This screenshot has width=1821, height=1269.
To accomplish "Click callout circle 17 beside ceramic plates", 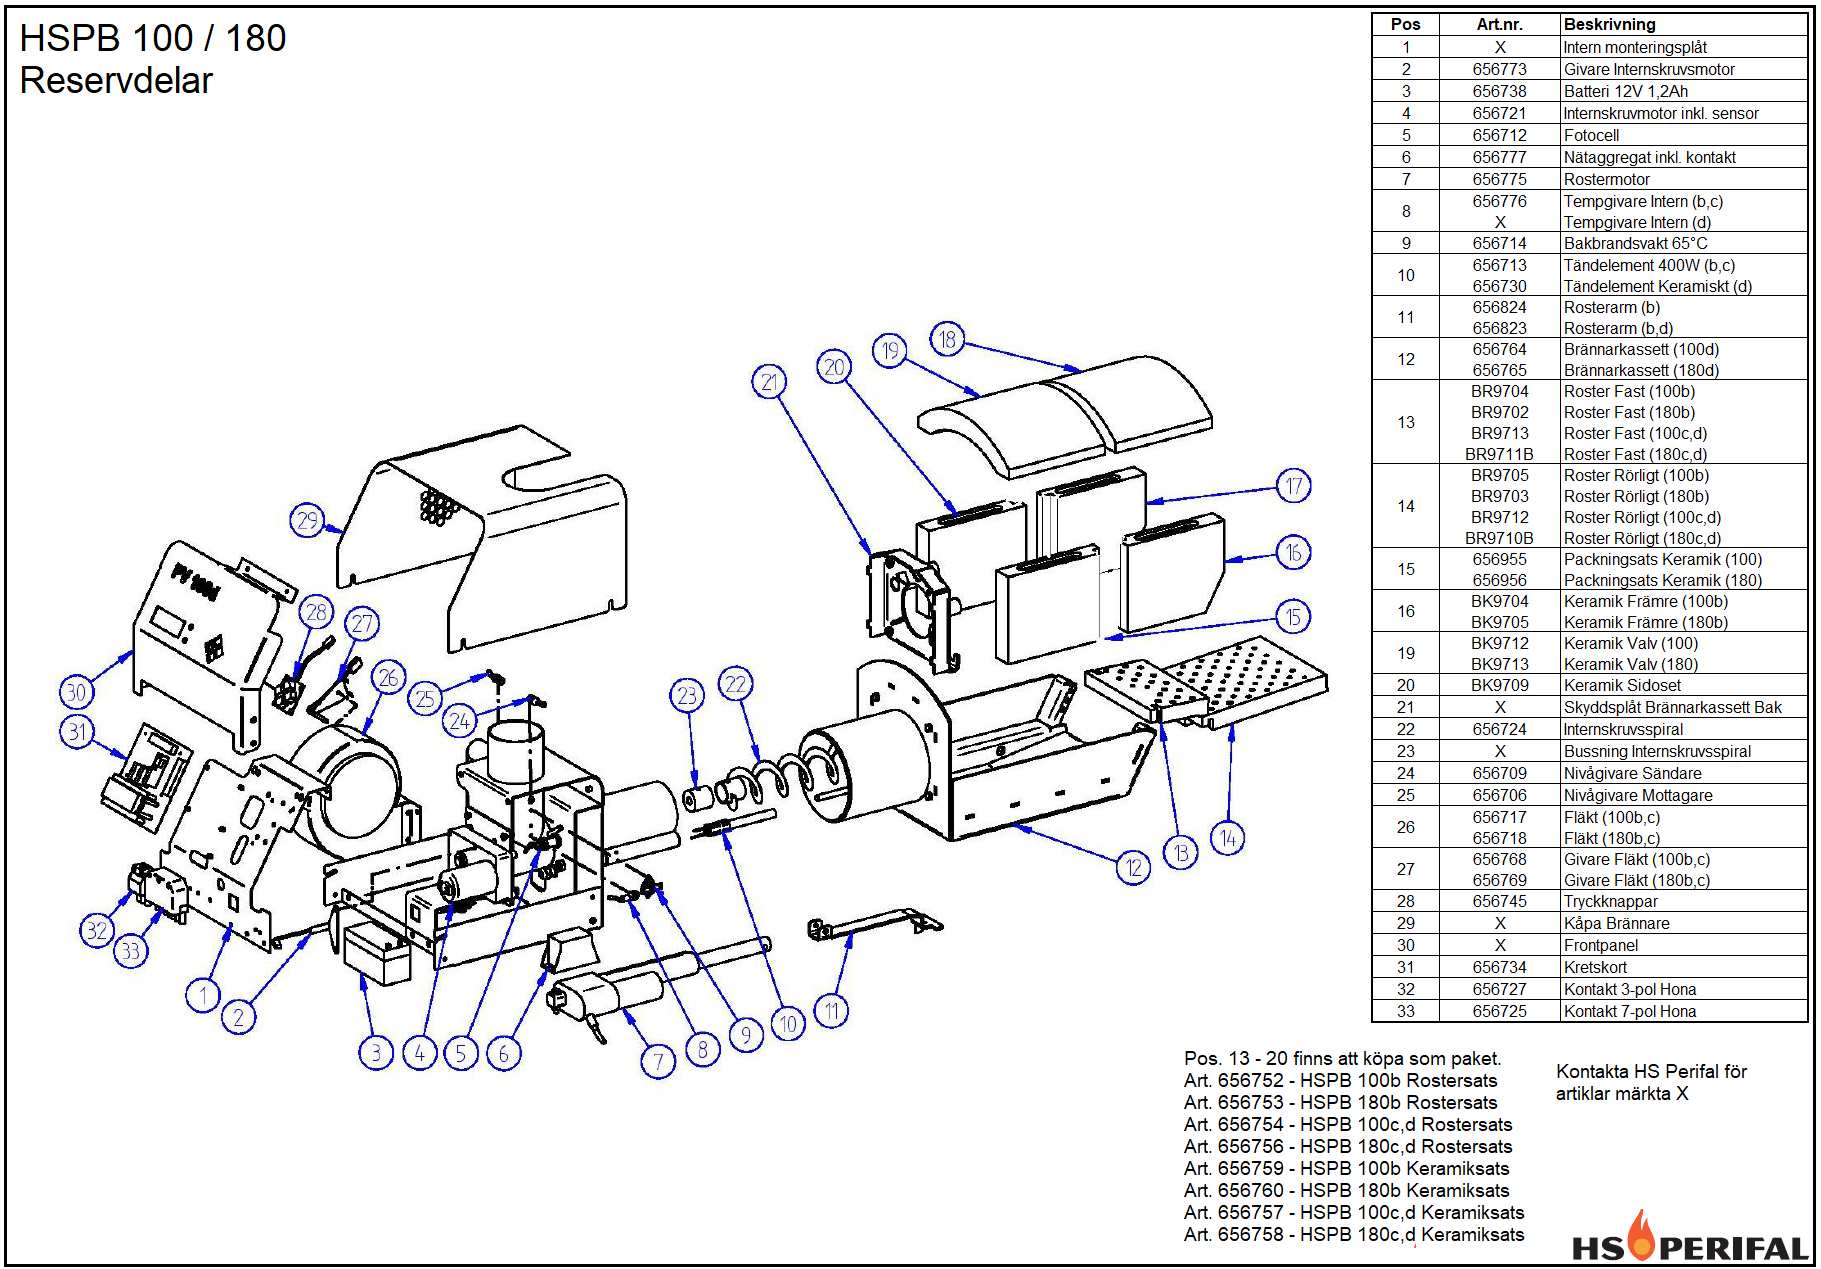I will tap(1294, 486).
